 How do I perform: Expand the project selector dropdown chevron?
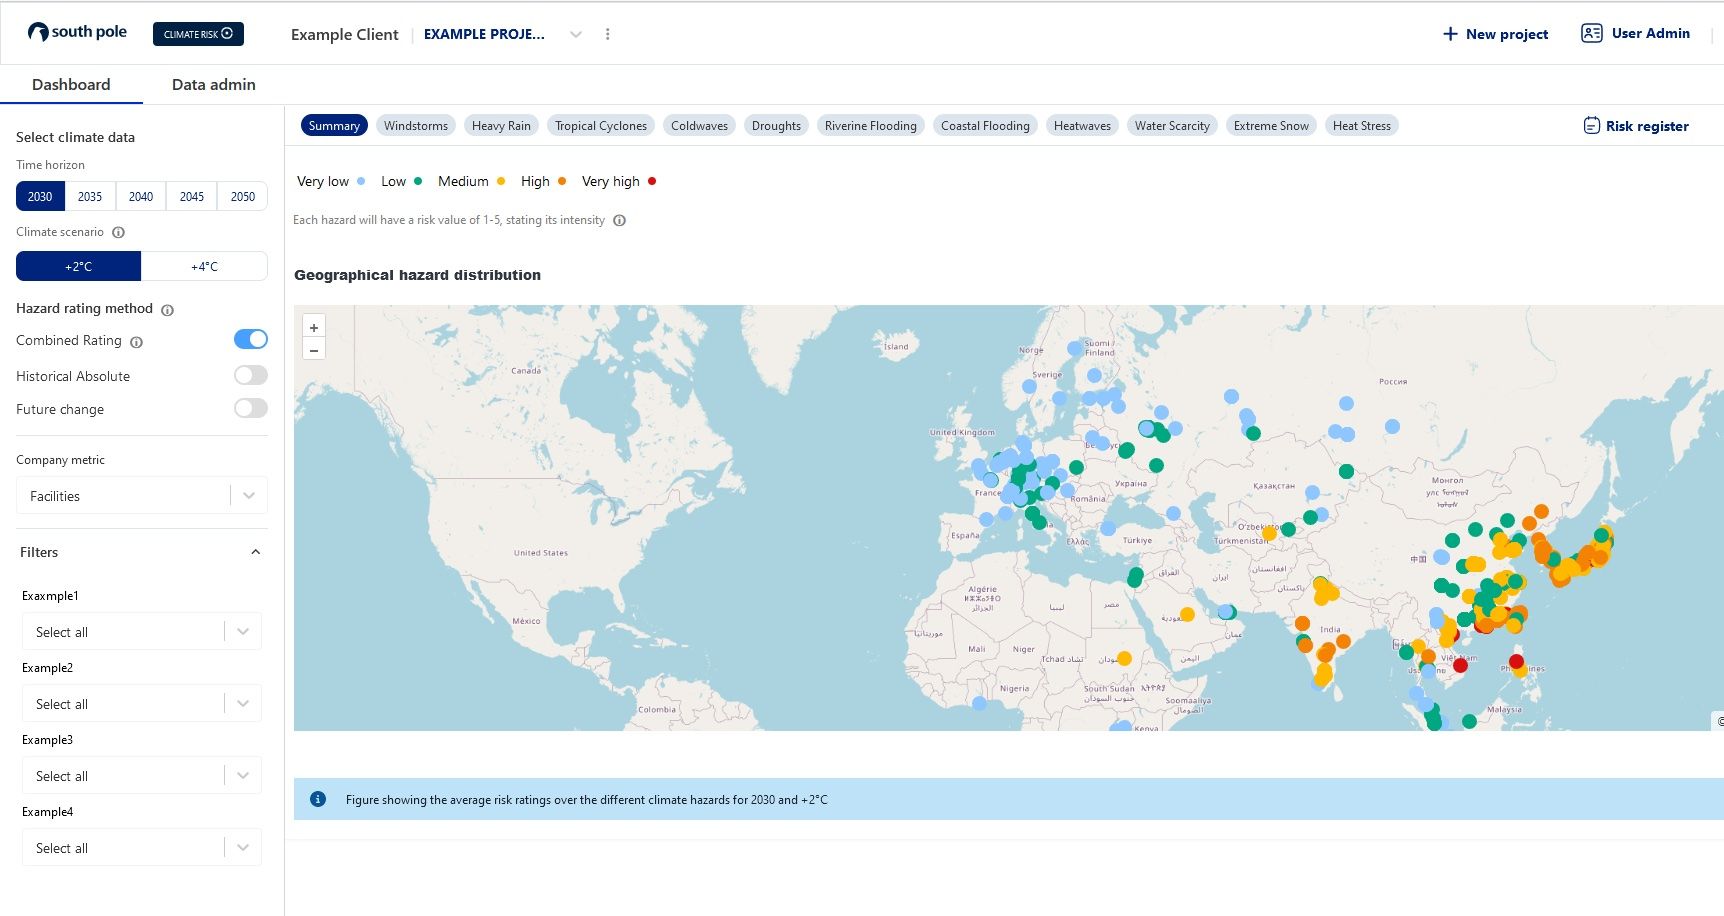576,34
